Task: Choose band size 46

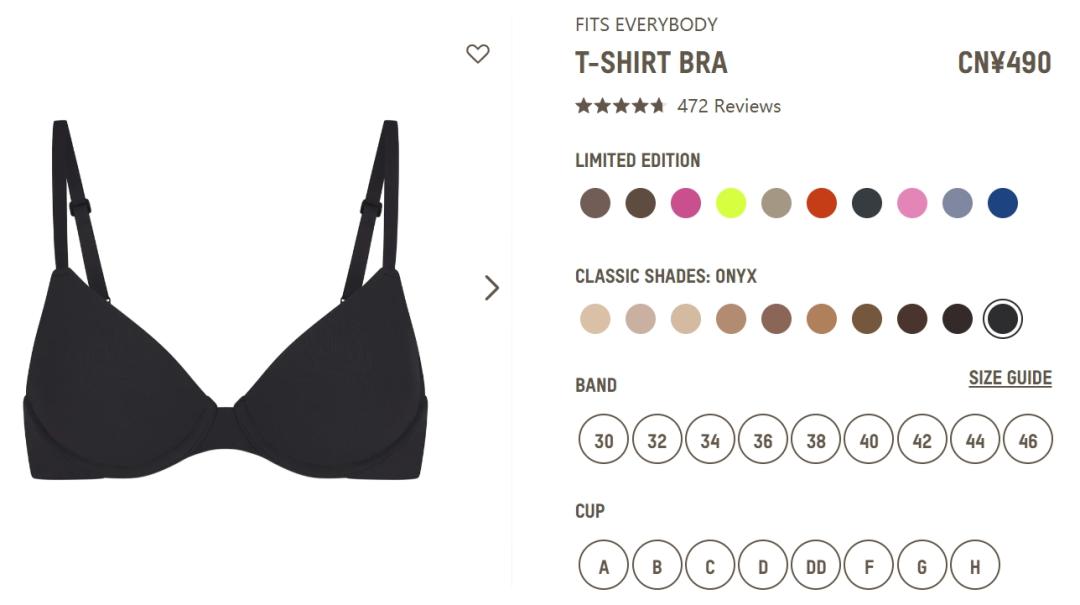Action: pyautogui.click(x=1028, y=439)
